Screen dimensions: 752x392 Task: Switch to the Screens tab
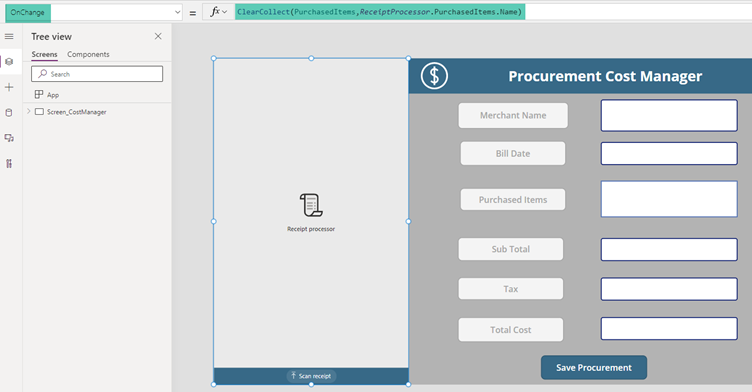click(x=45, y=54)
